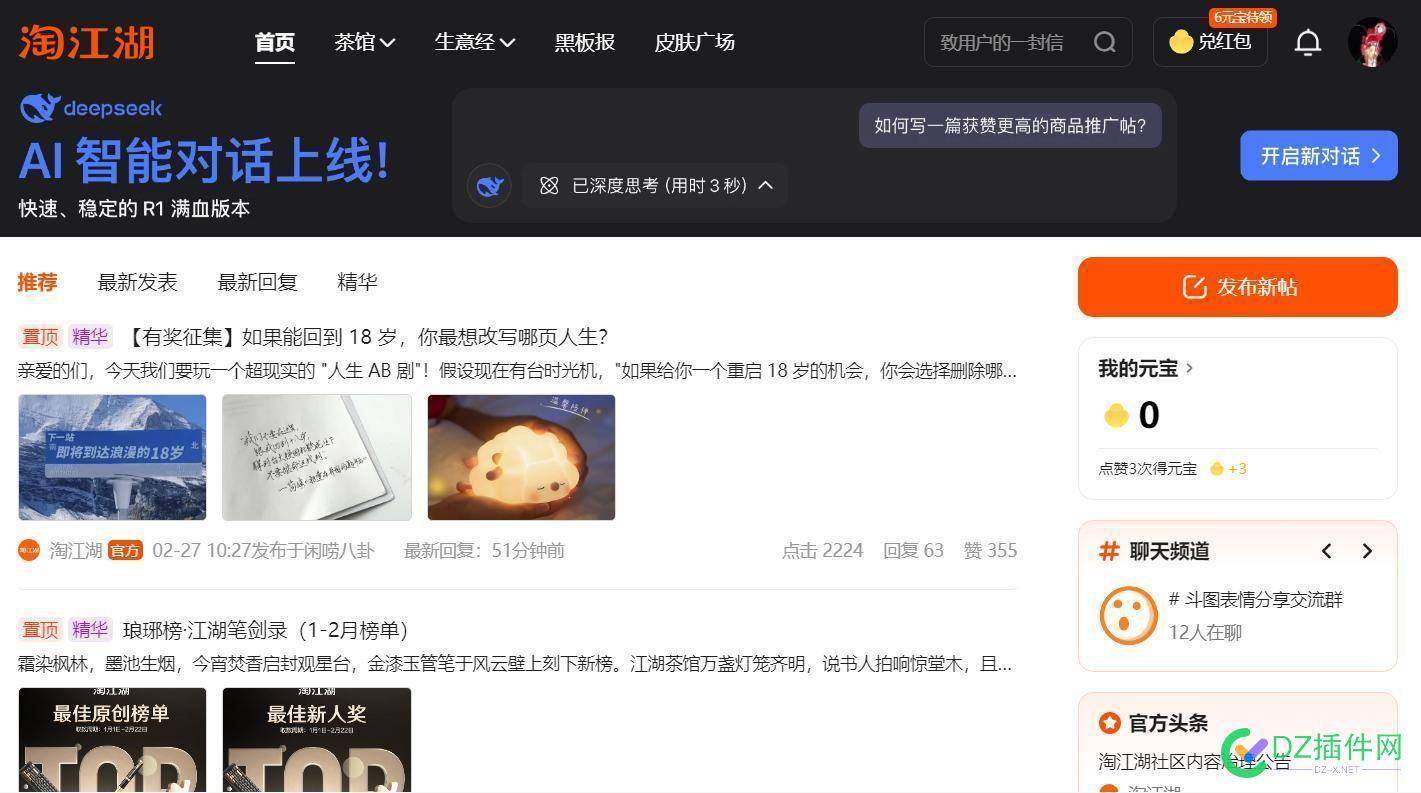
Task: Collapse the 已深度思考 thinking section
Action: point(766,186)
